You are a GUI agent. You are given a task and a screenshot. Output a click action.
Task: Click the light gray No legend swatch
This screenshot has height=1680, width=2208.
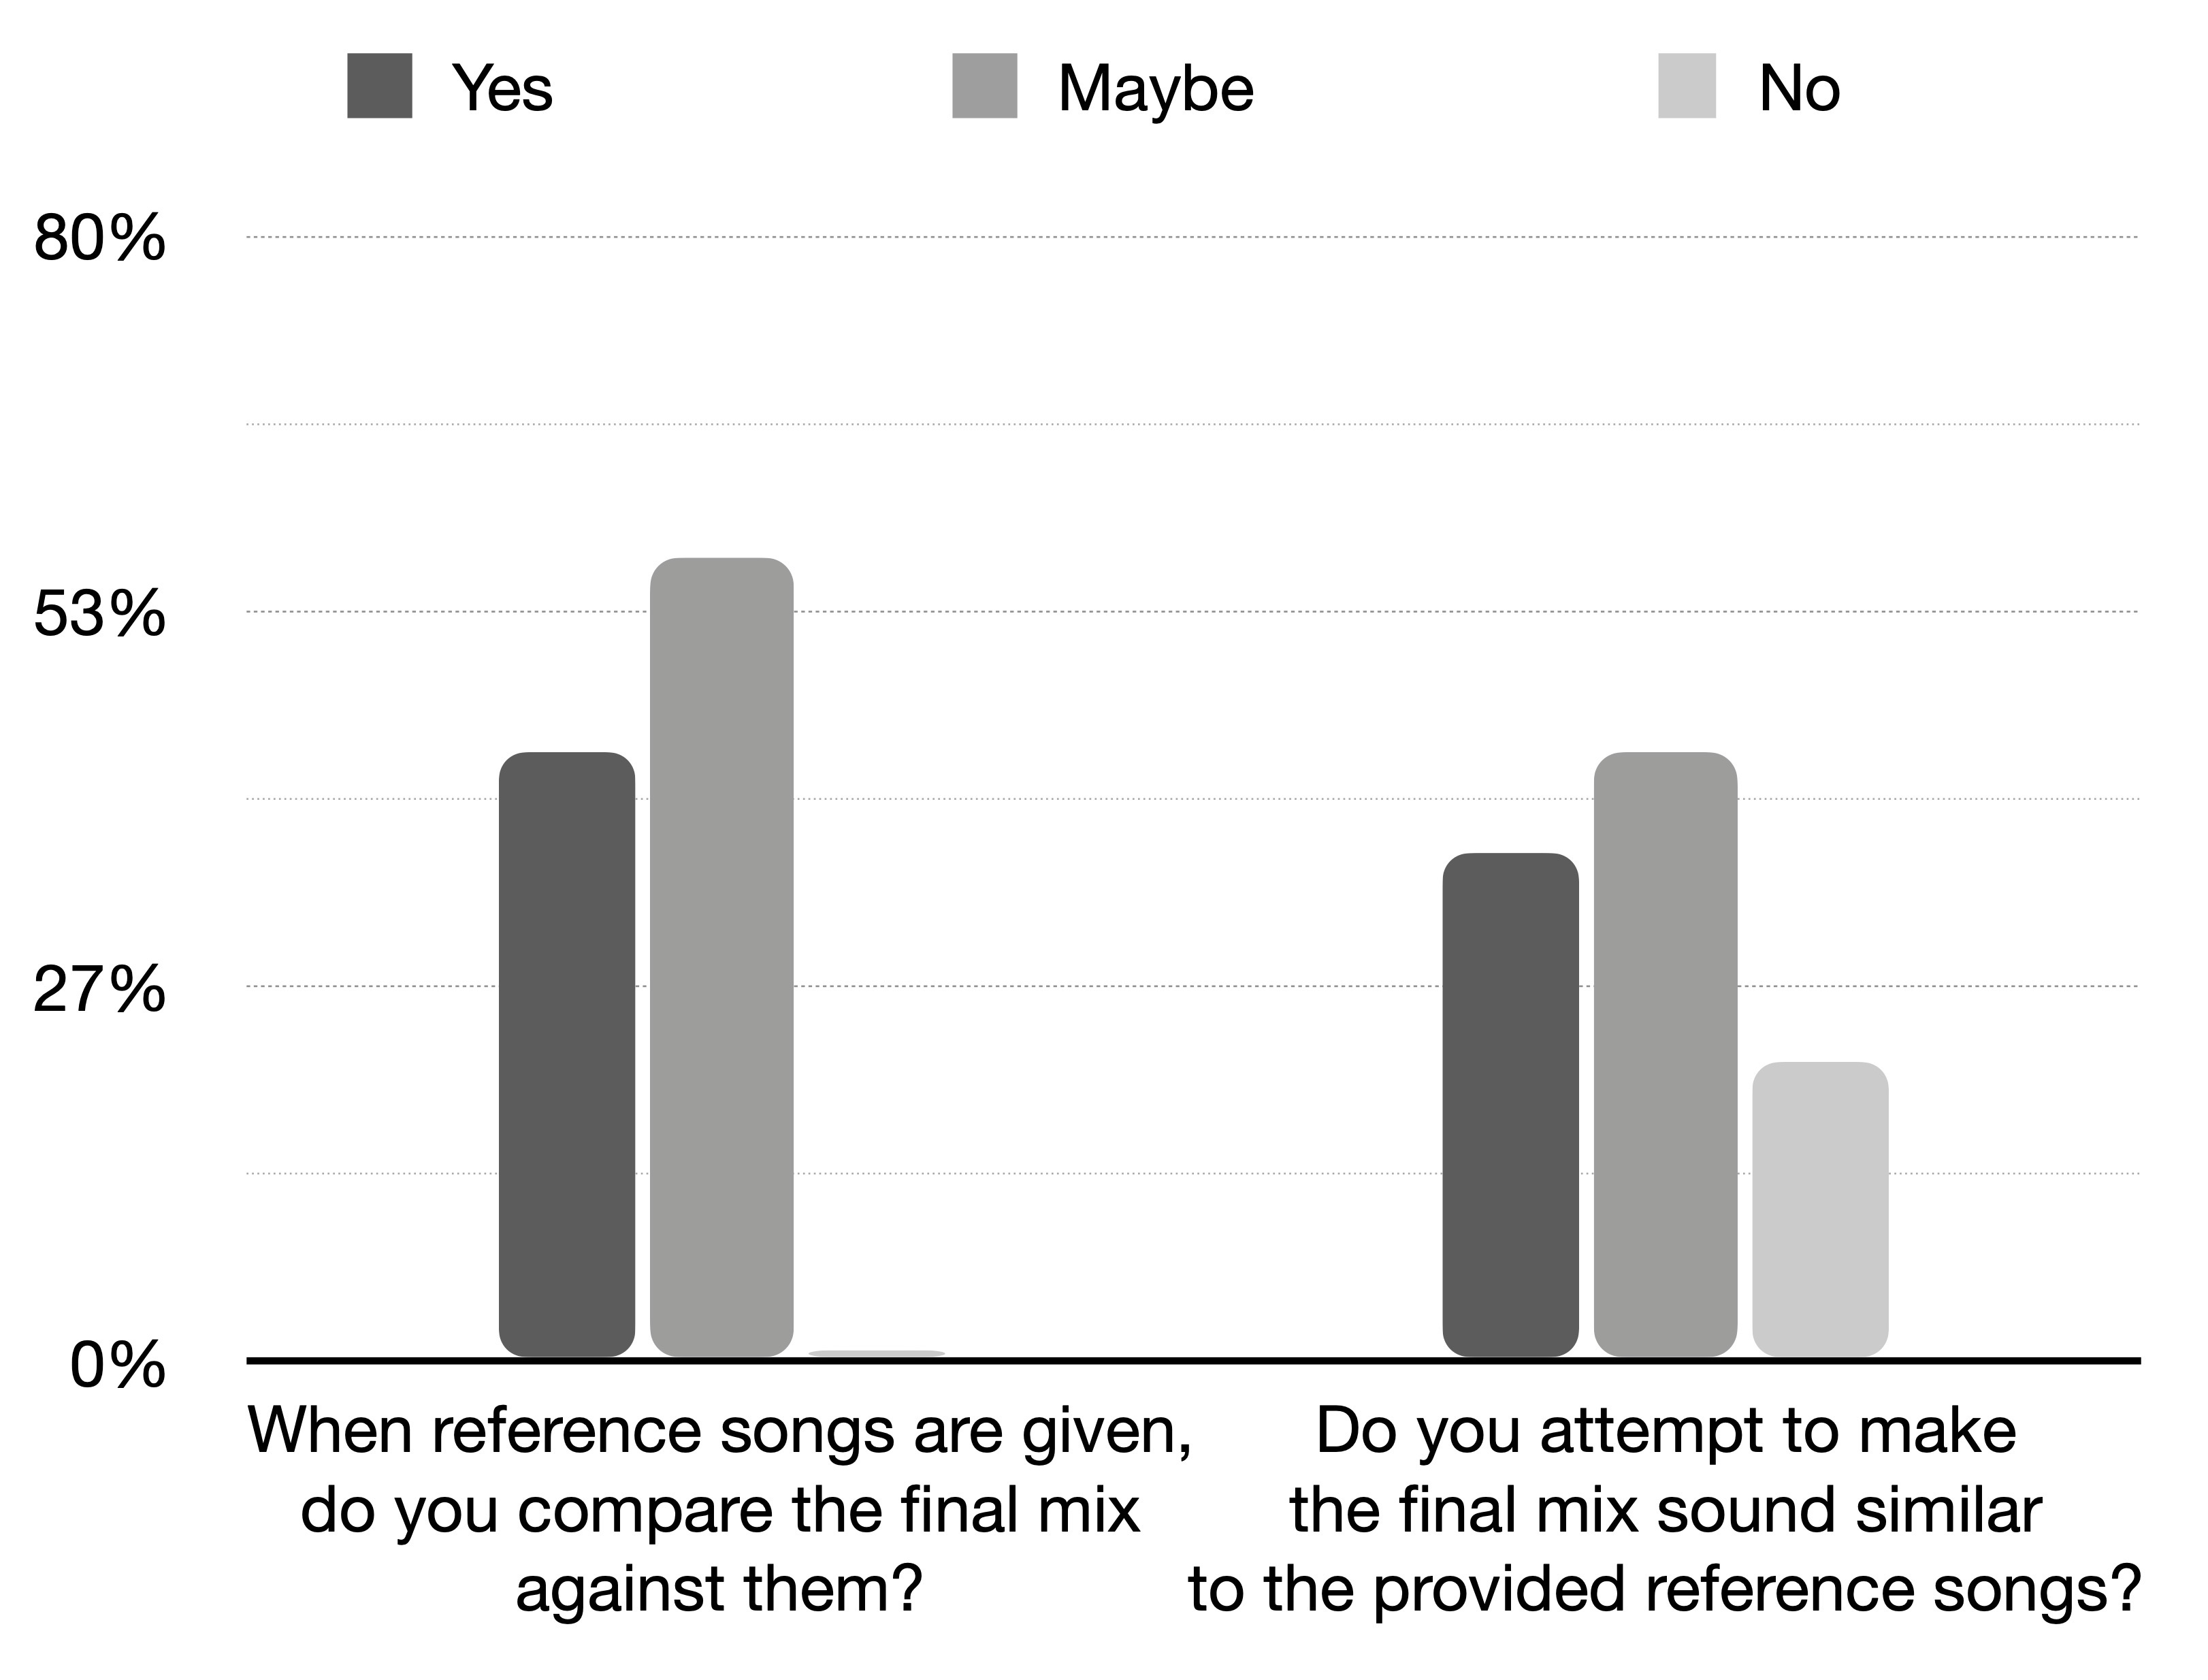[x=1686, y=86]
